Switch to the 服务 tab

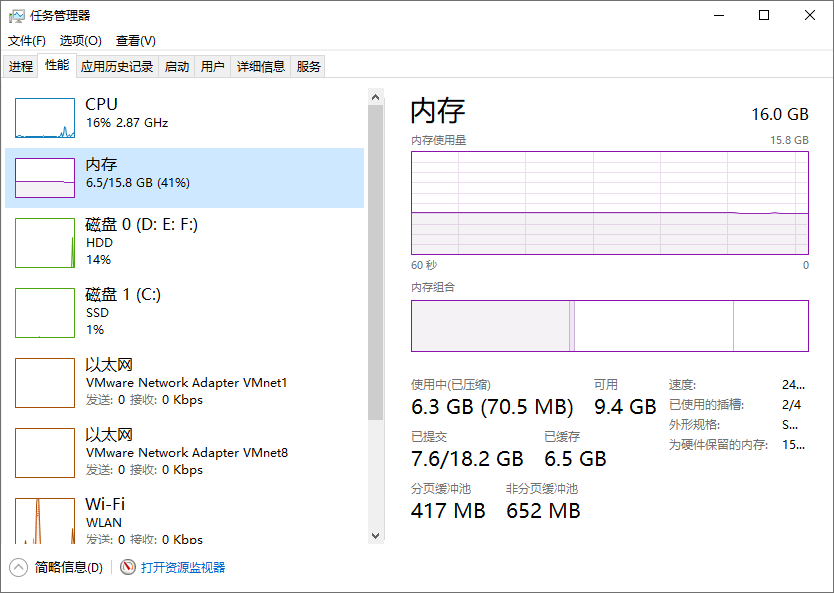coord(309,67)
